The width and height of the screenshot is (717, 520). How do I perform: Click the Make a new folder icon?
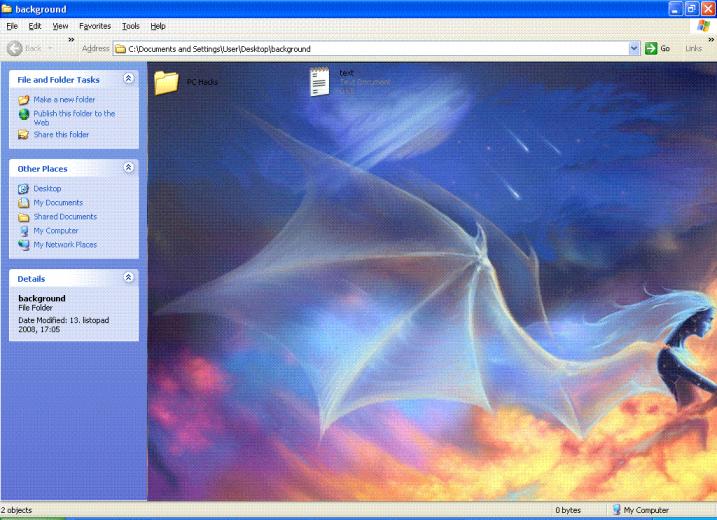[24, 100]
